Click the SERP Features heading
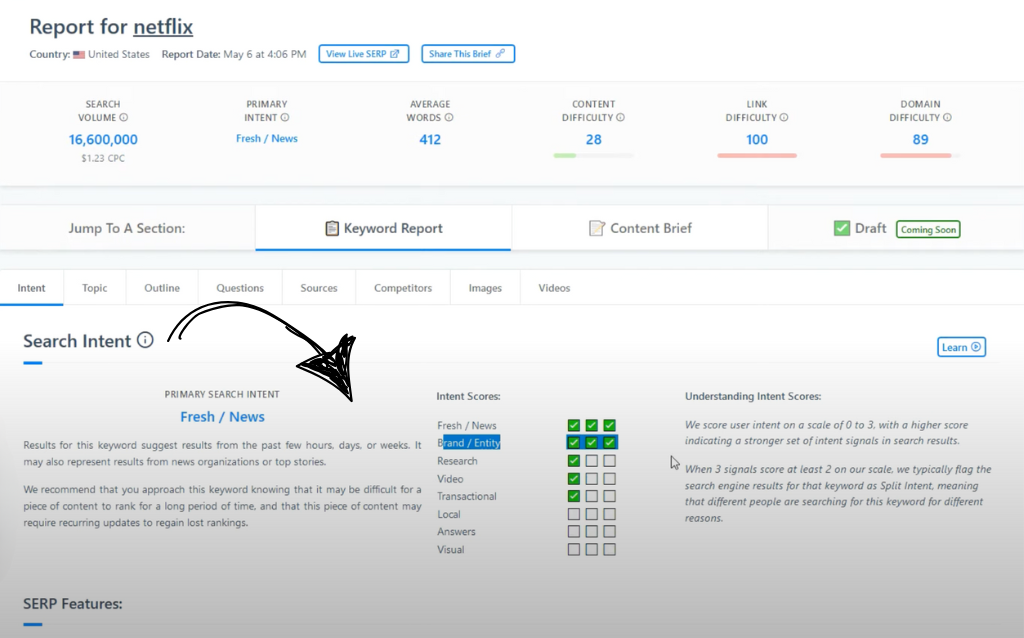This screenshot has height=638, width=1024. pos(73,603)
